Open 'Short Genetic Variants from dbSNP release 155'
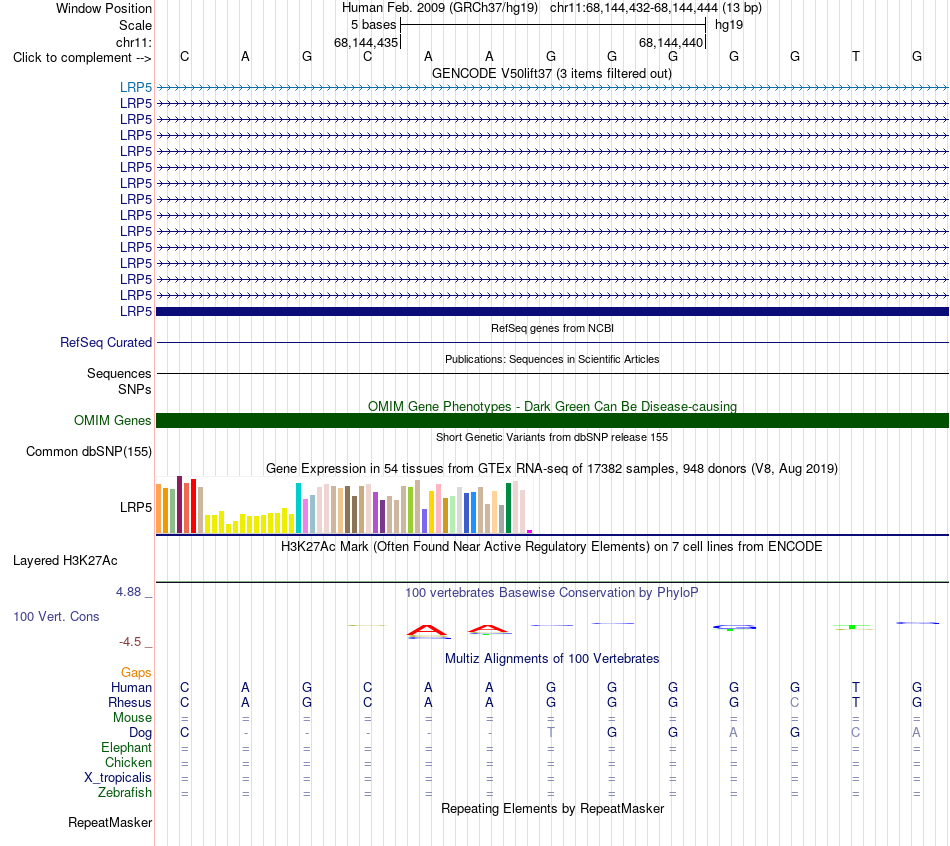The width and height of the screenshot is (950, 846). pos(552,437)
